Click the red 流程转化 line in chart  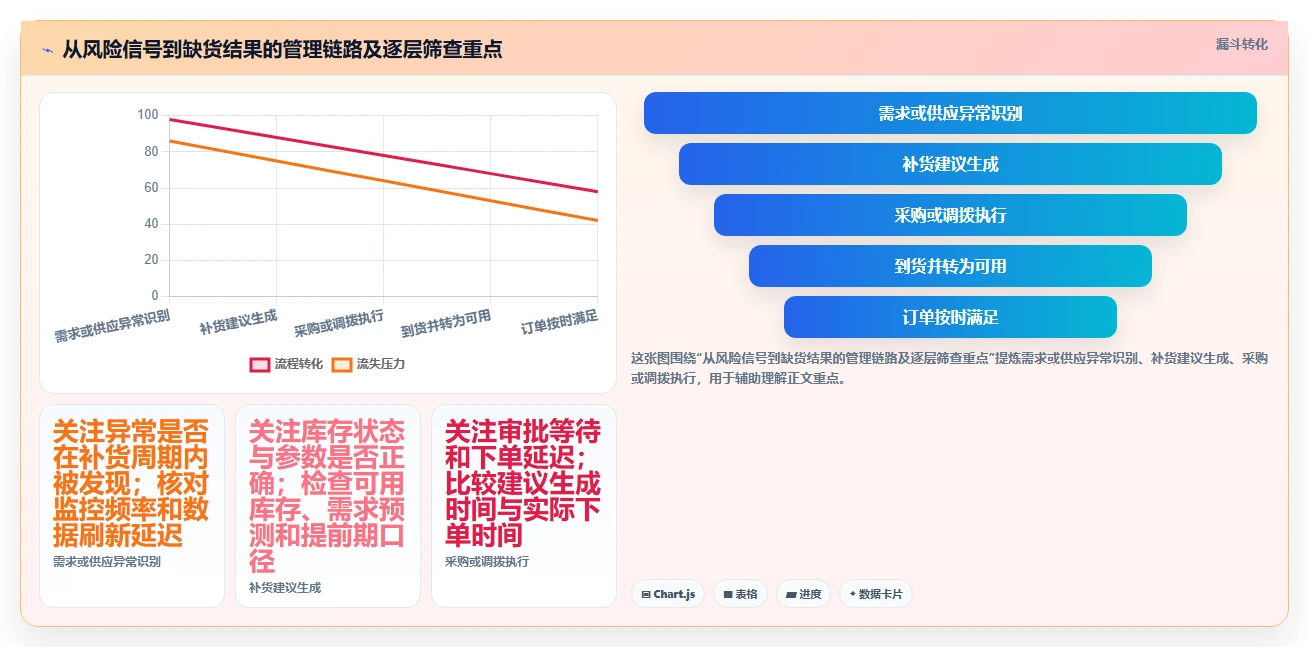(x=383, y=155)
